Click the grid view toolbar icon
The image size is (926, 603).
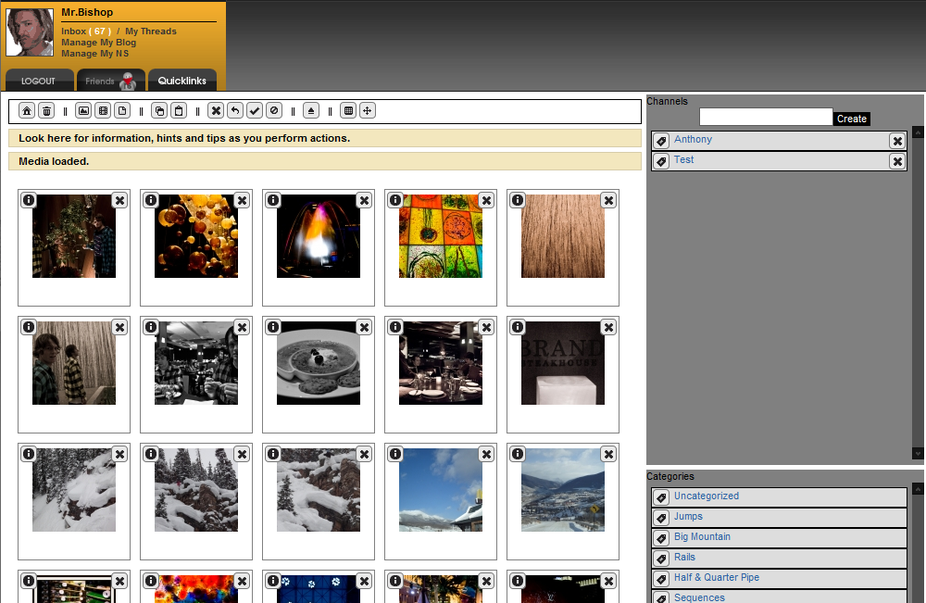[x=348, y=110]
